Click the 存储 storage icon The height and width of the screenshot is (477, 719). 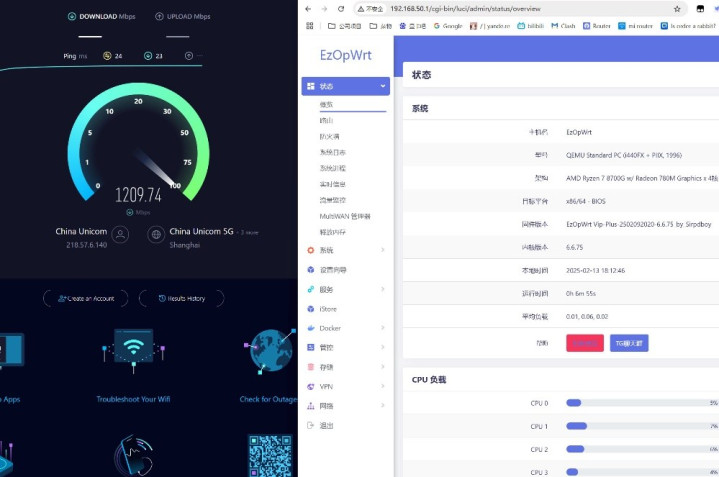coord(310,367)
